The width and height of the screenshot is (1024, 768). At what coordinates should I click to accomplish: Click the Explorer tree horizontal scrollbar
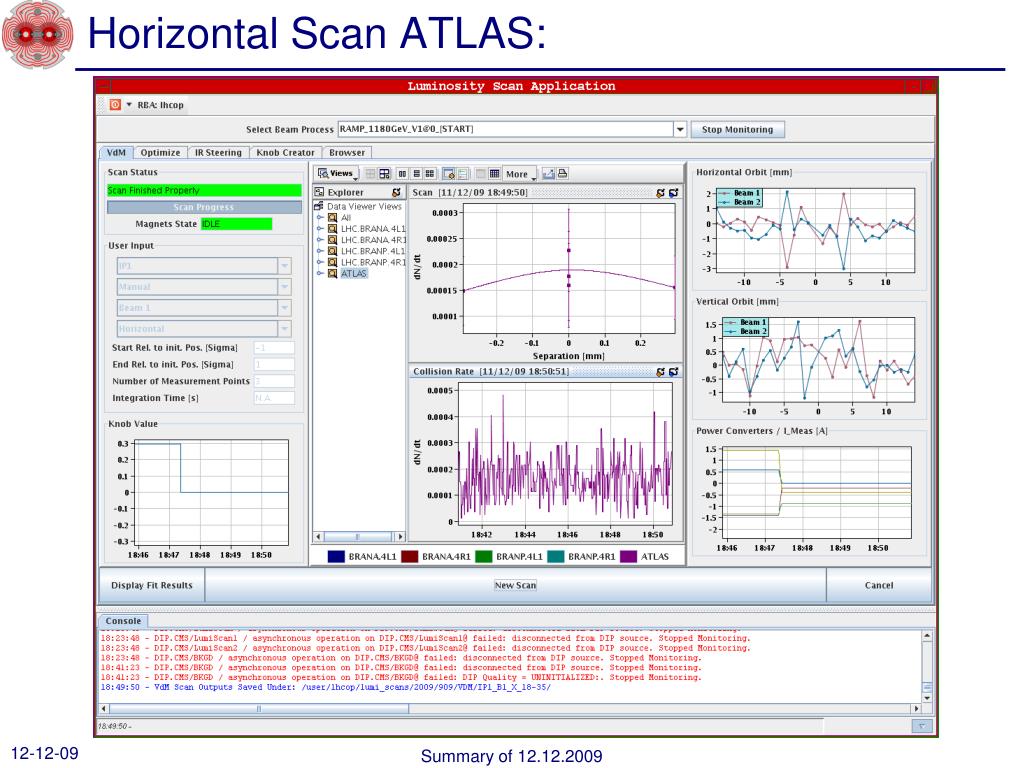359,536
